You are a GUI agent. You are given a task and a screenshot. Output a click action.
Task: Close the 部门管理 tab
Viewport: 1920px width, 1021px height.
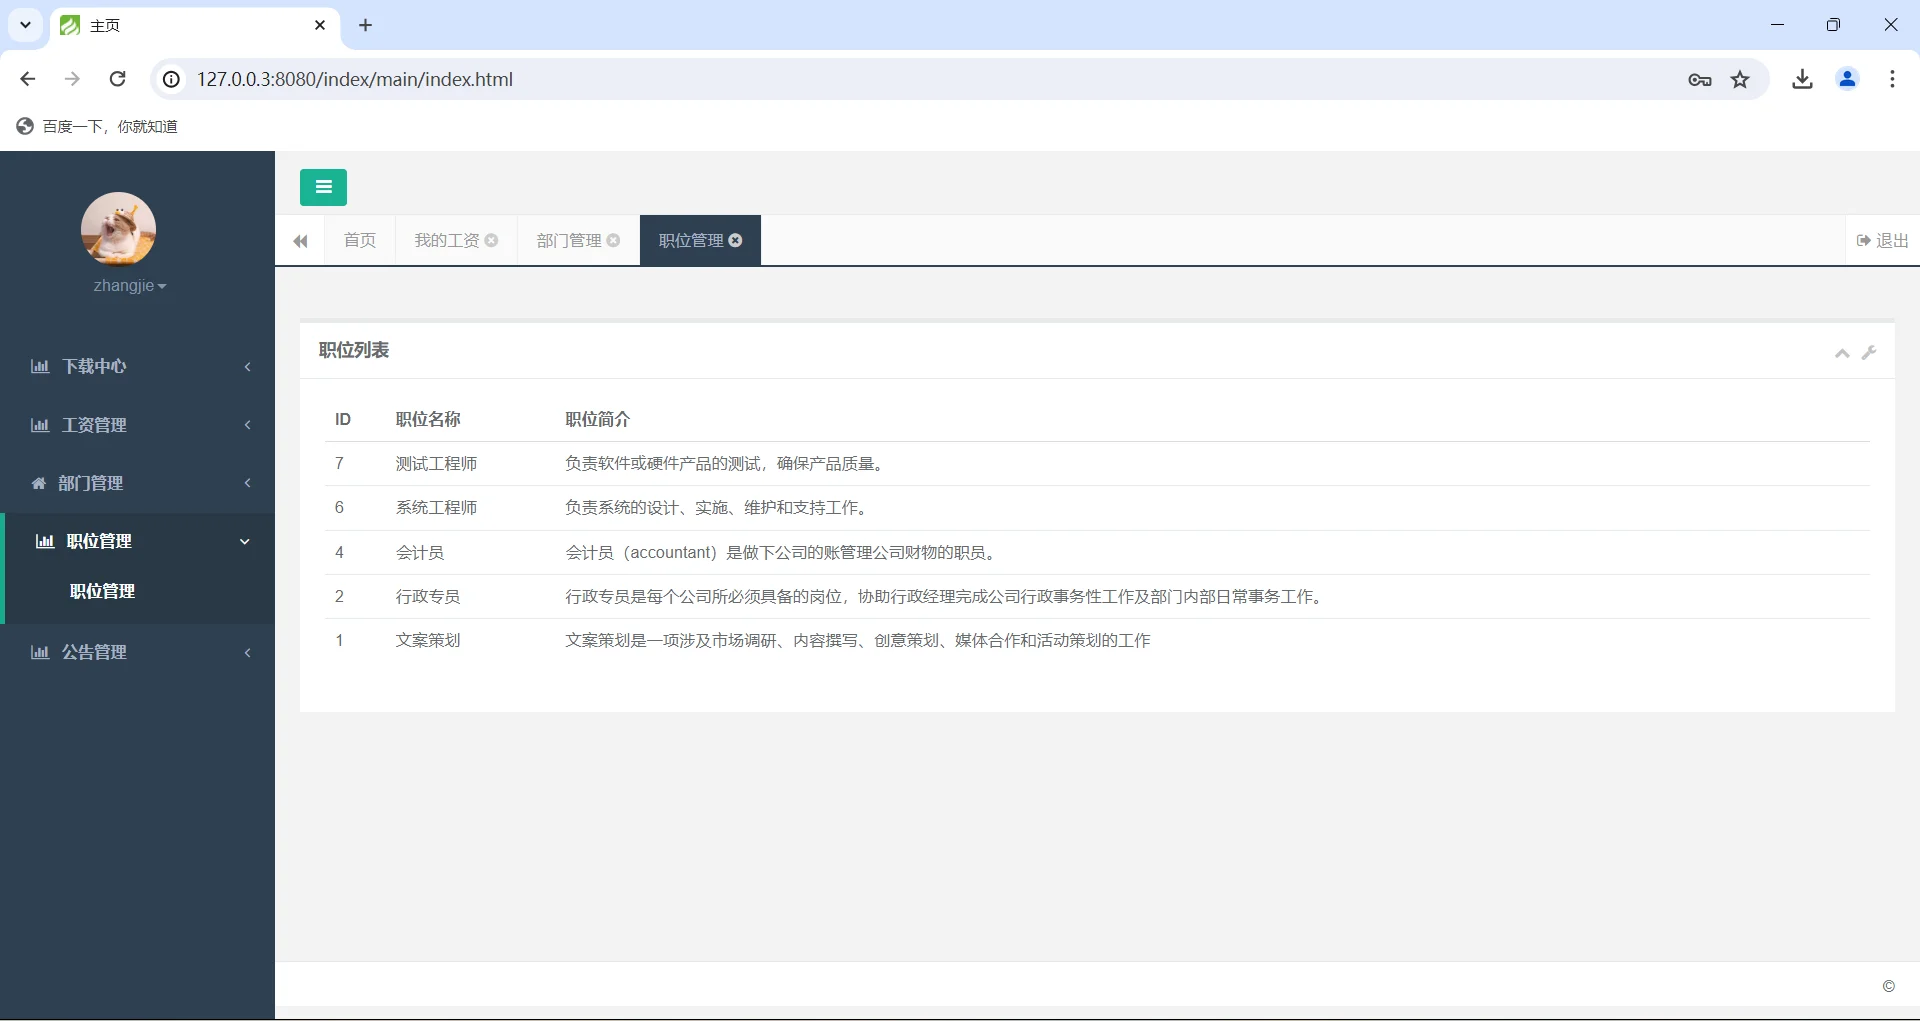(612, 240)
